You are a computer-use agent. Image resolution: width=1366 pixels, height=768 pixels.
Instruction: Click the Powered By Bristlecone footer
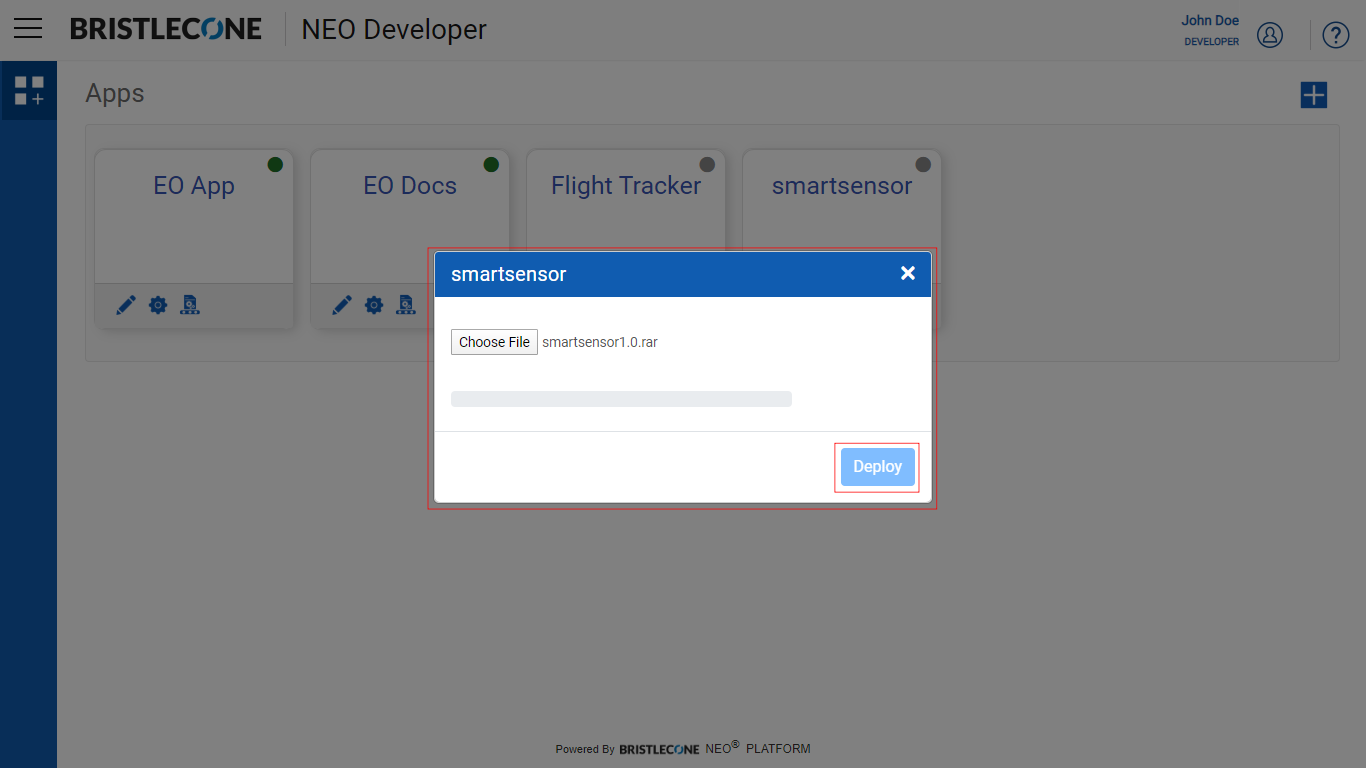[x=683, y=748]
